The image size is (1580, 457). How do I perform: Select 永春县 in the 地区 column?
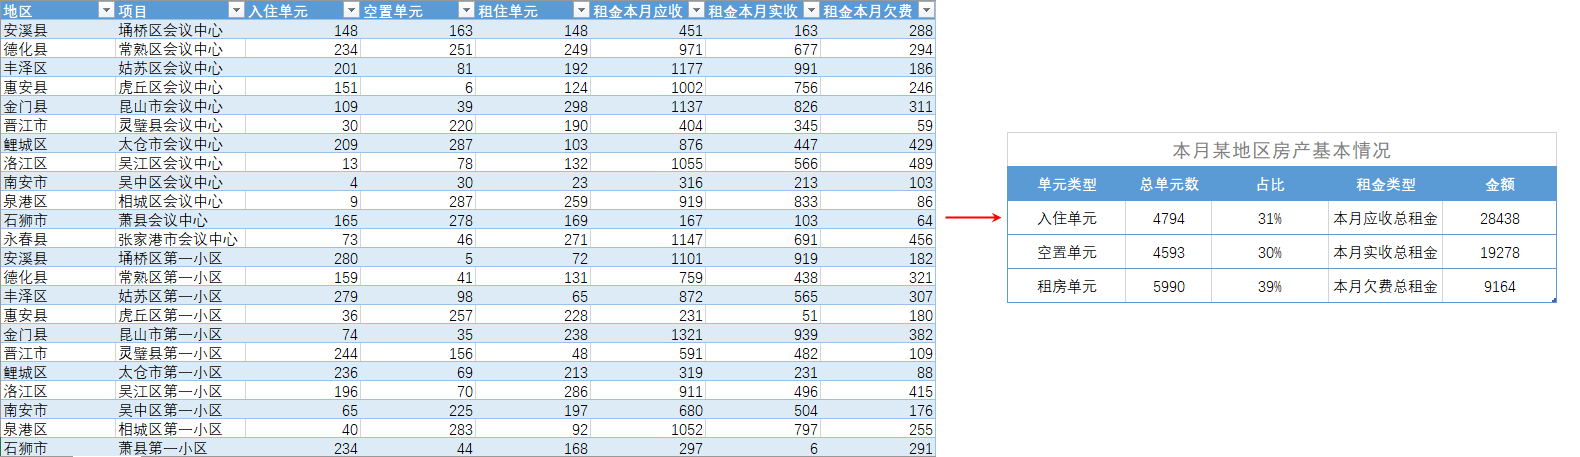(58, 239)
